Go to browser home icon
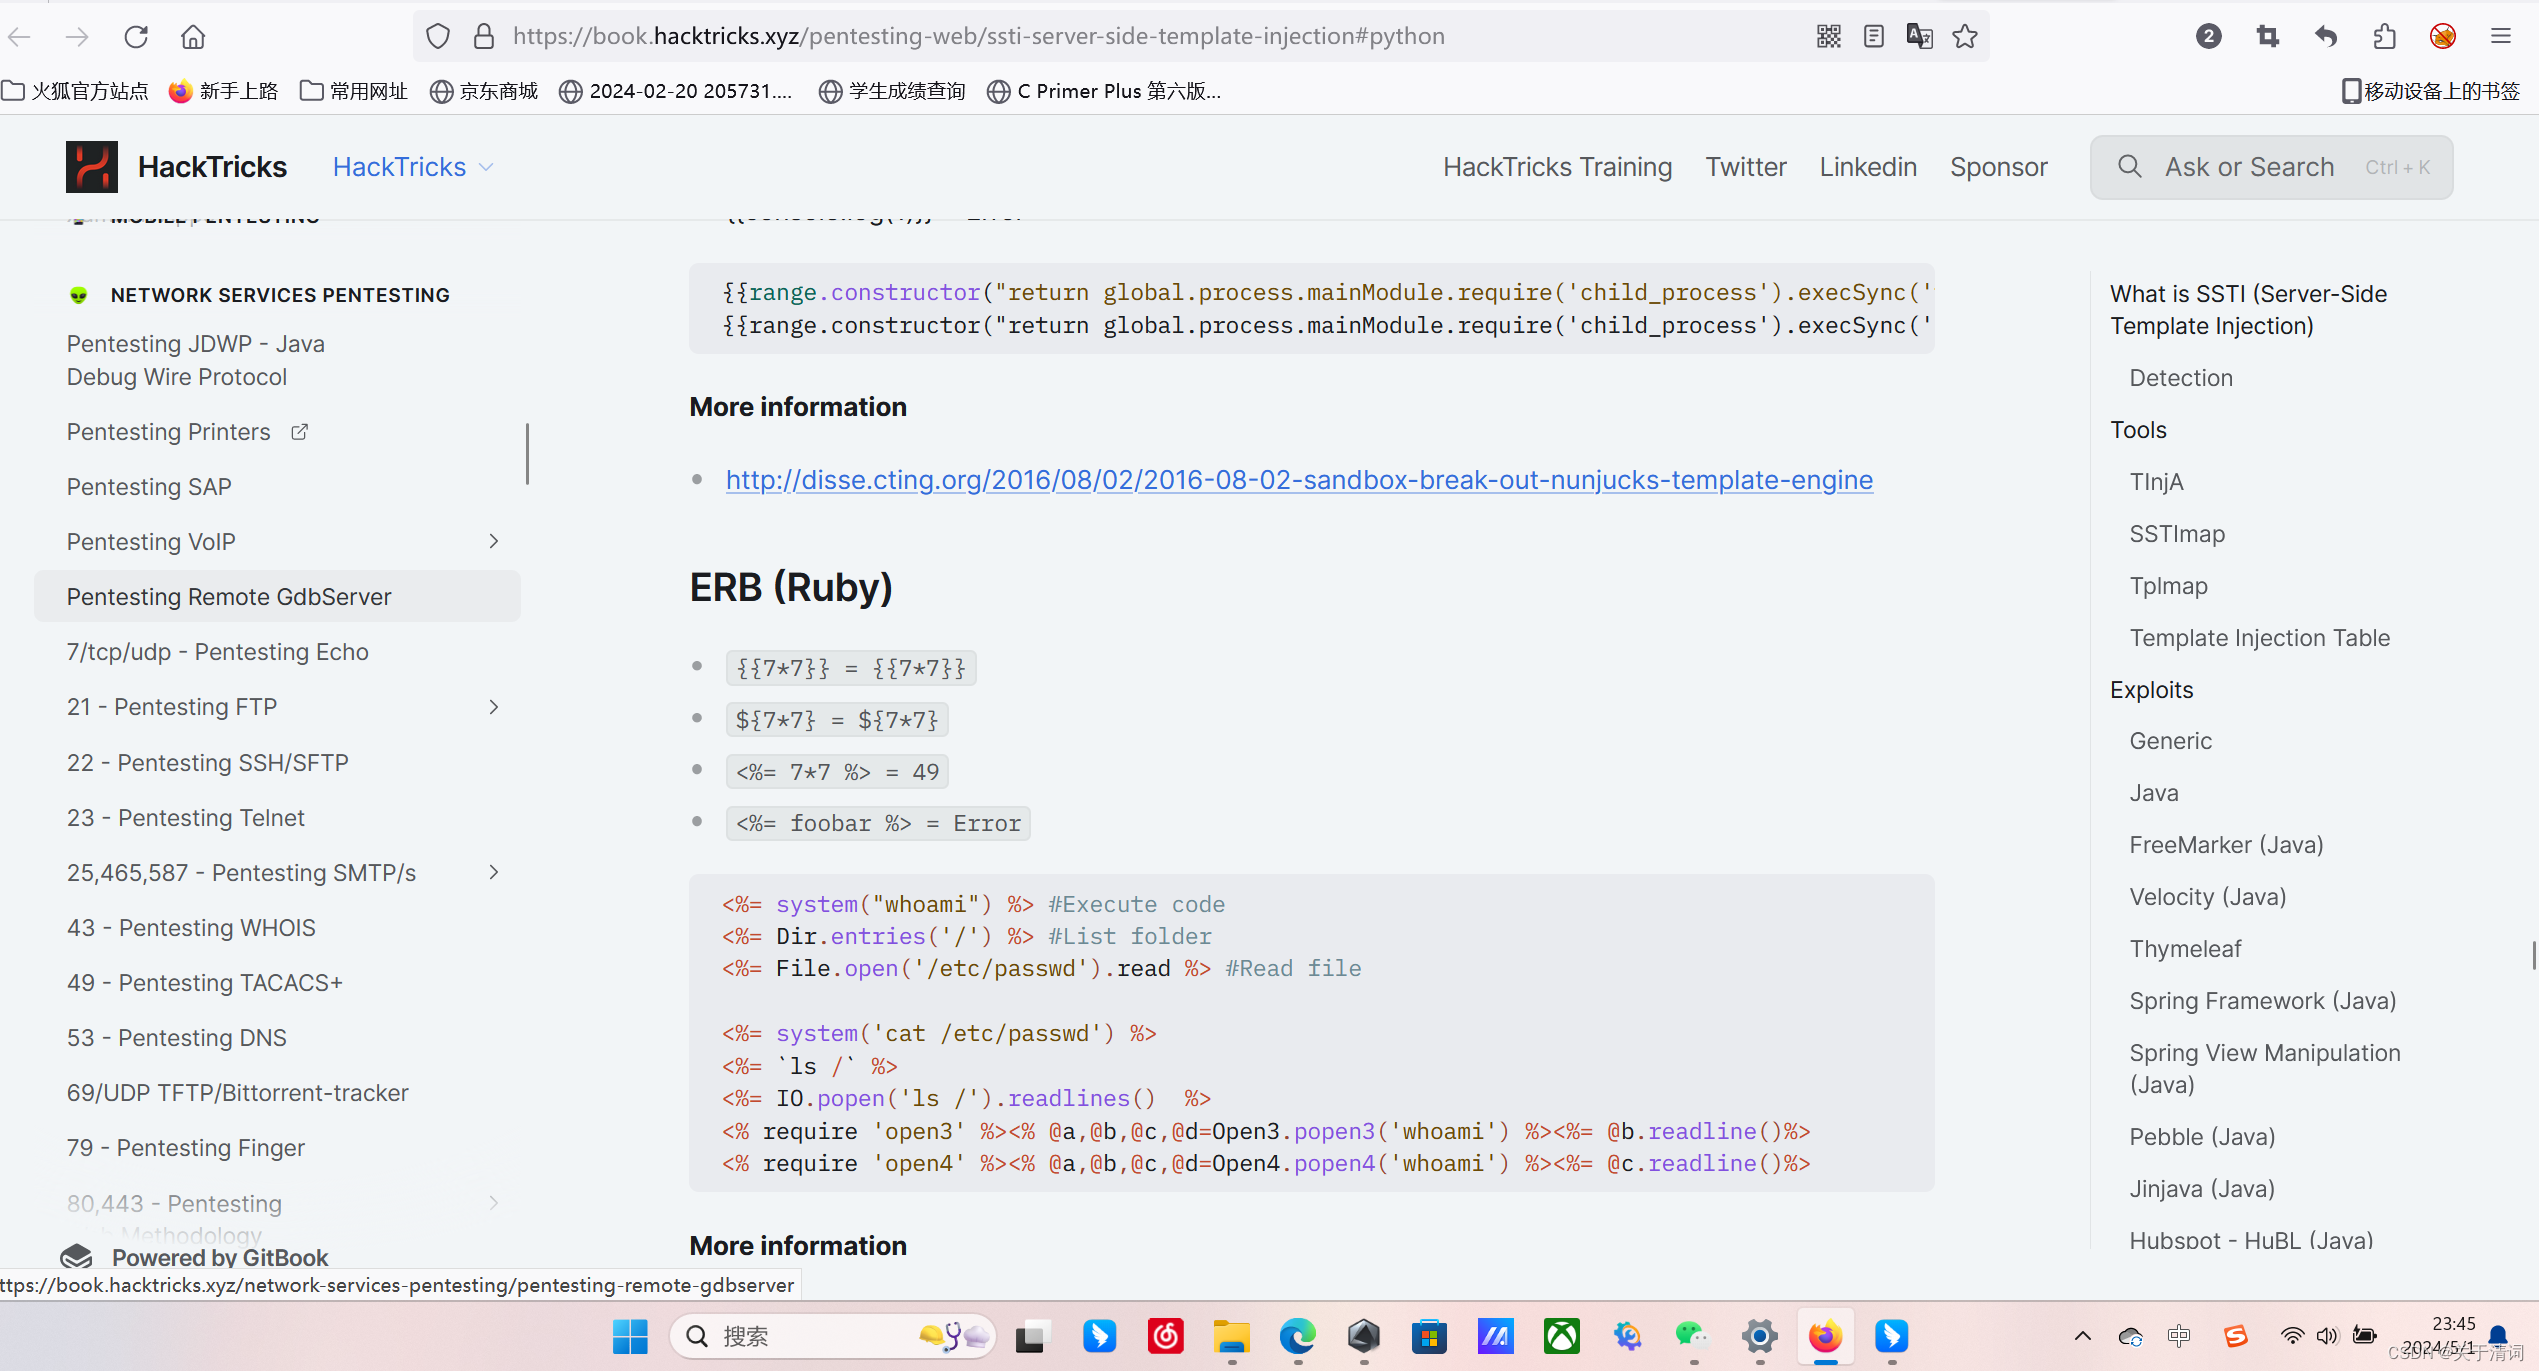This screenshot has width=2539, height=1371. pos(193,37)
